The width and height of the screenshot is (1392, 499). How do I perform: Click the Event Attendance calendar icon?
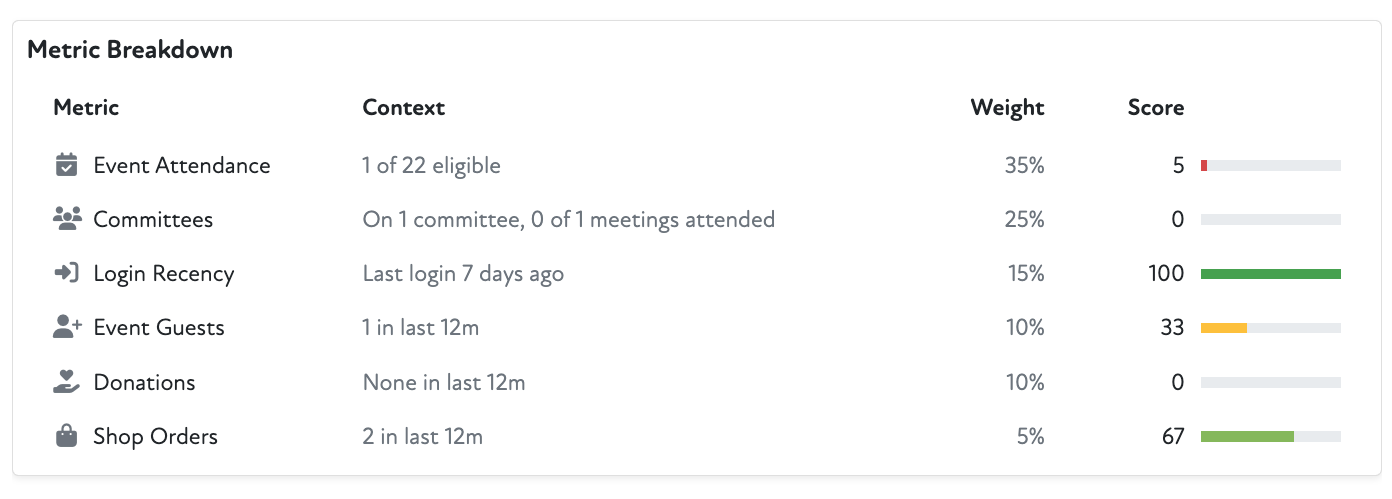tap(66, 165)
